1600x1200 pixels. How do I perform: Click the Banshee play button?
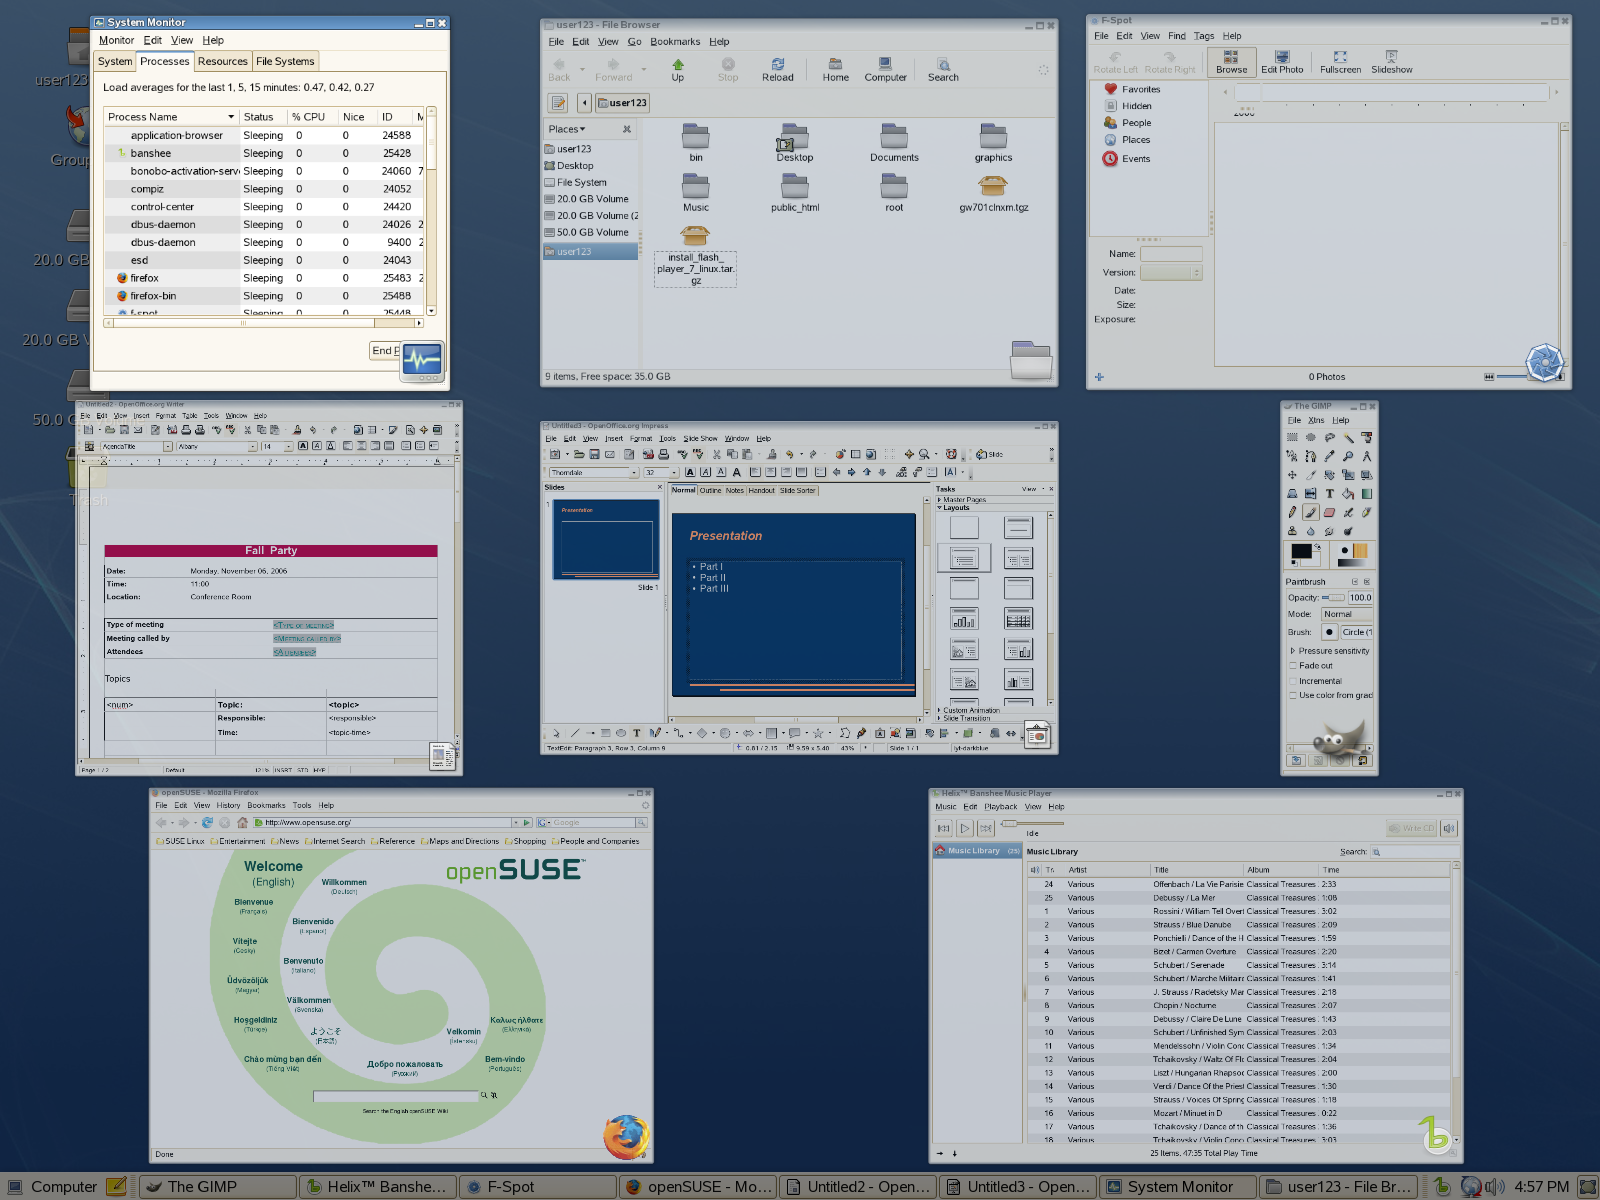[x=965, y=828]
